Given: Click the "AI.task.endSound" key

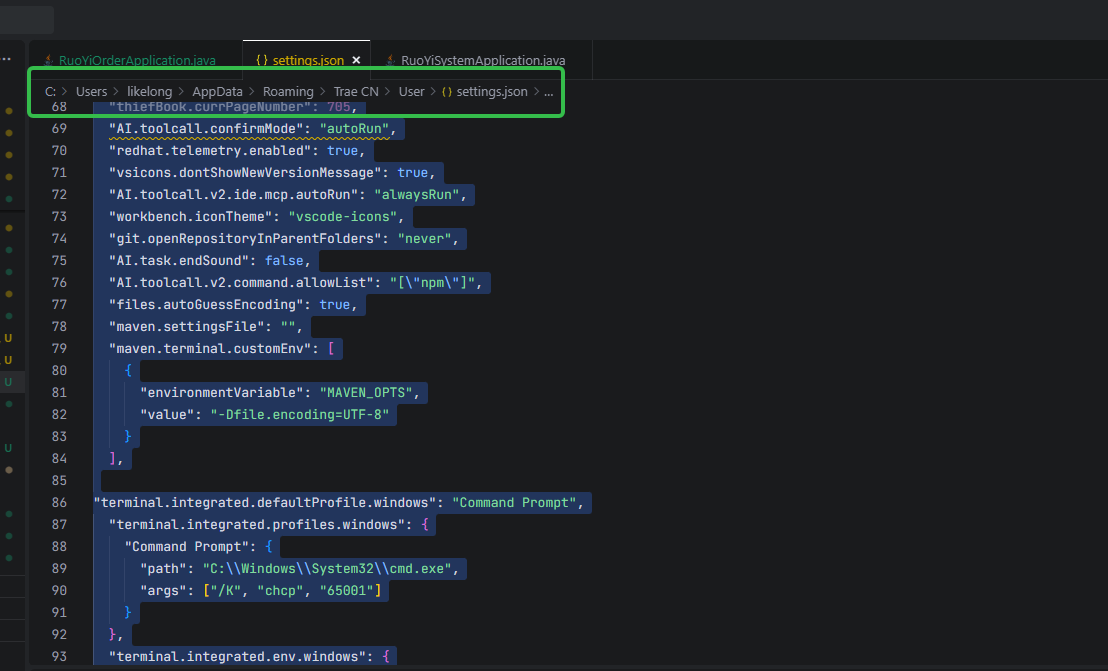Looking at the screenshot, I should tap(179, 260).
